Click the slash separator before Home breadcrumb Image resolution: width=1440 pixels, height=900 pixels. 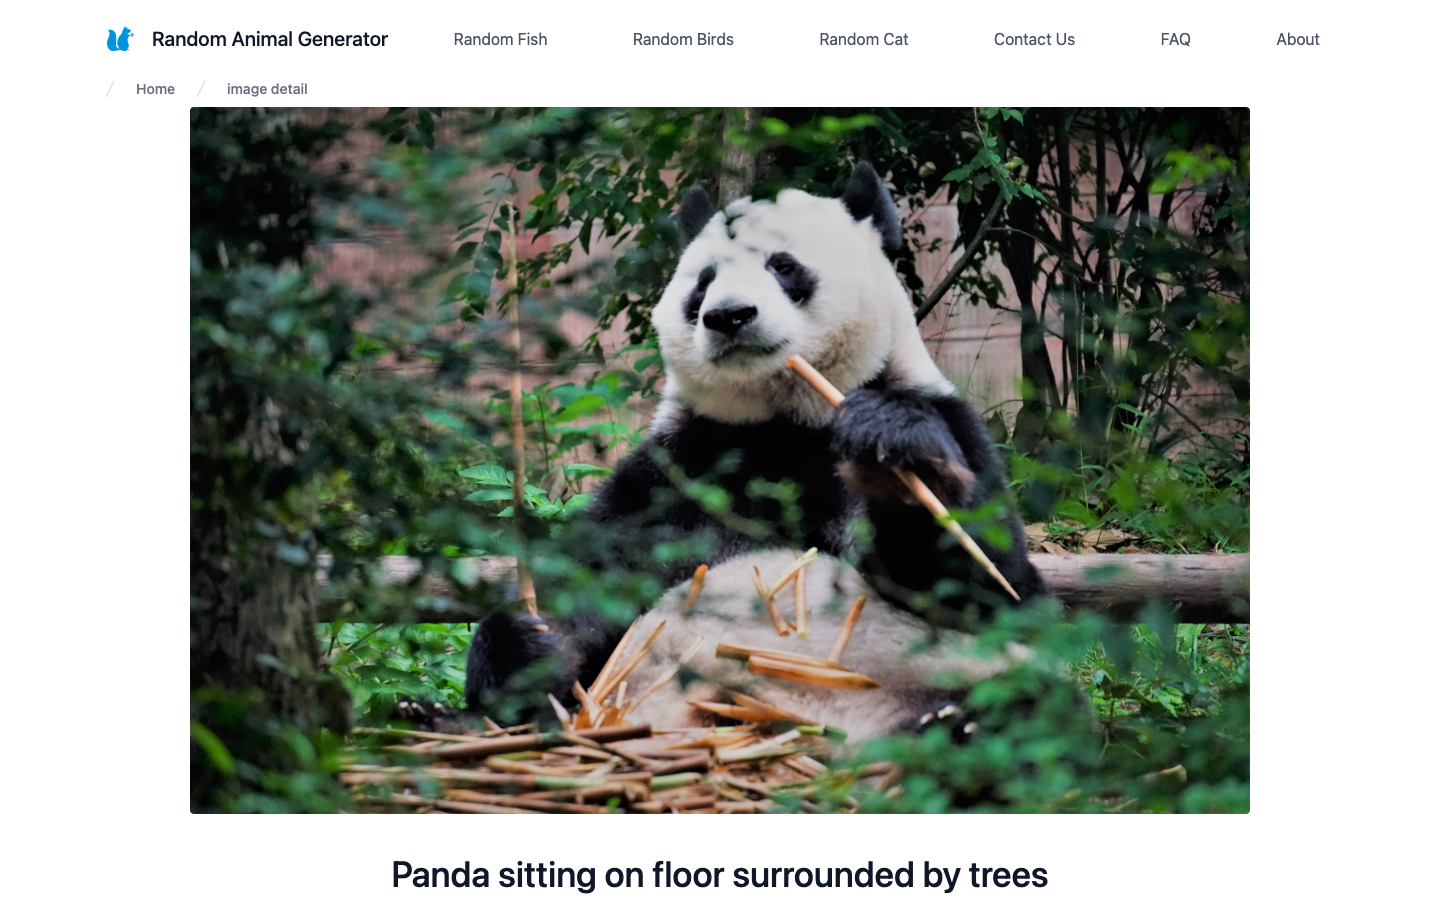pyautogui.click(x=110, y=89)
